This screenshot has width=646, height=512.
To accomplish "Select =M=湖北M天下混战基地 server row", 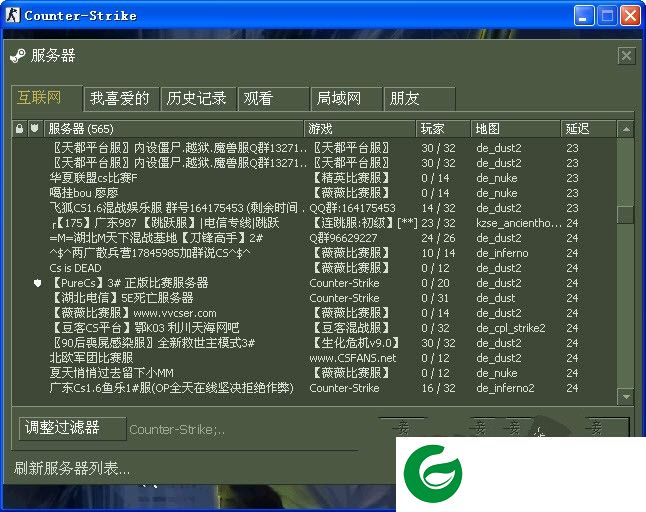I will 314,238.
